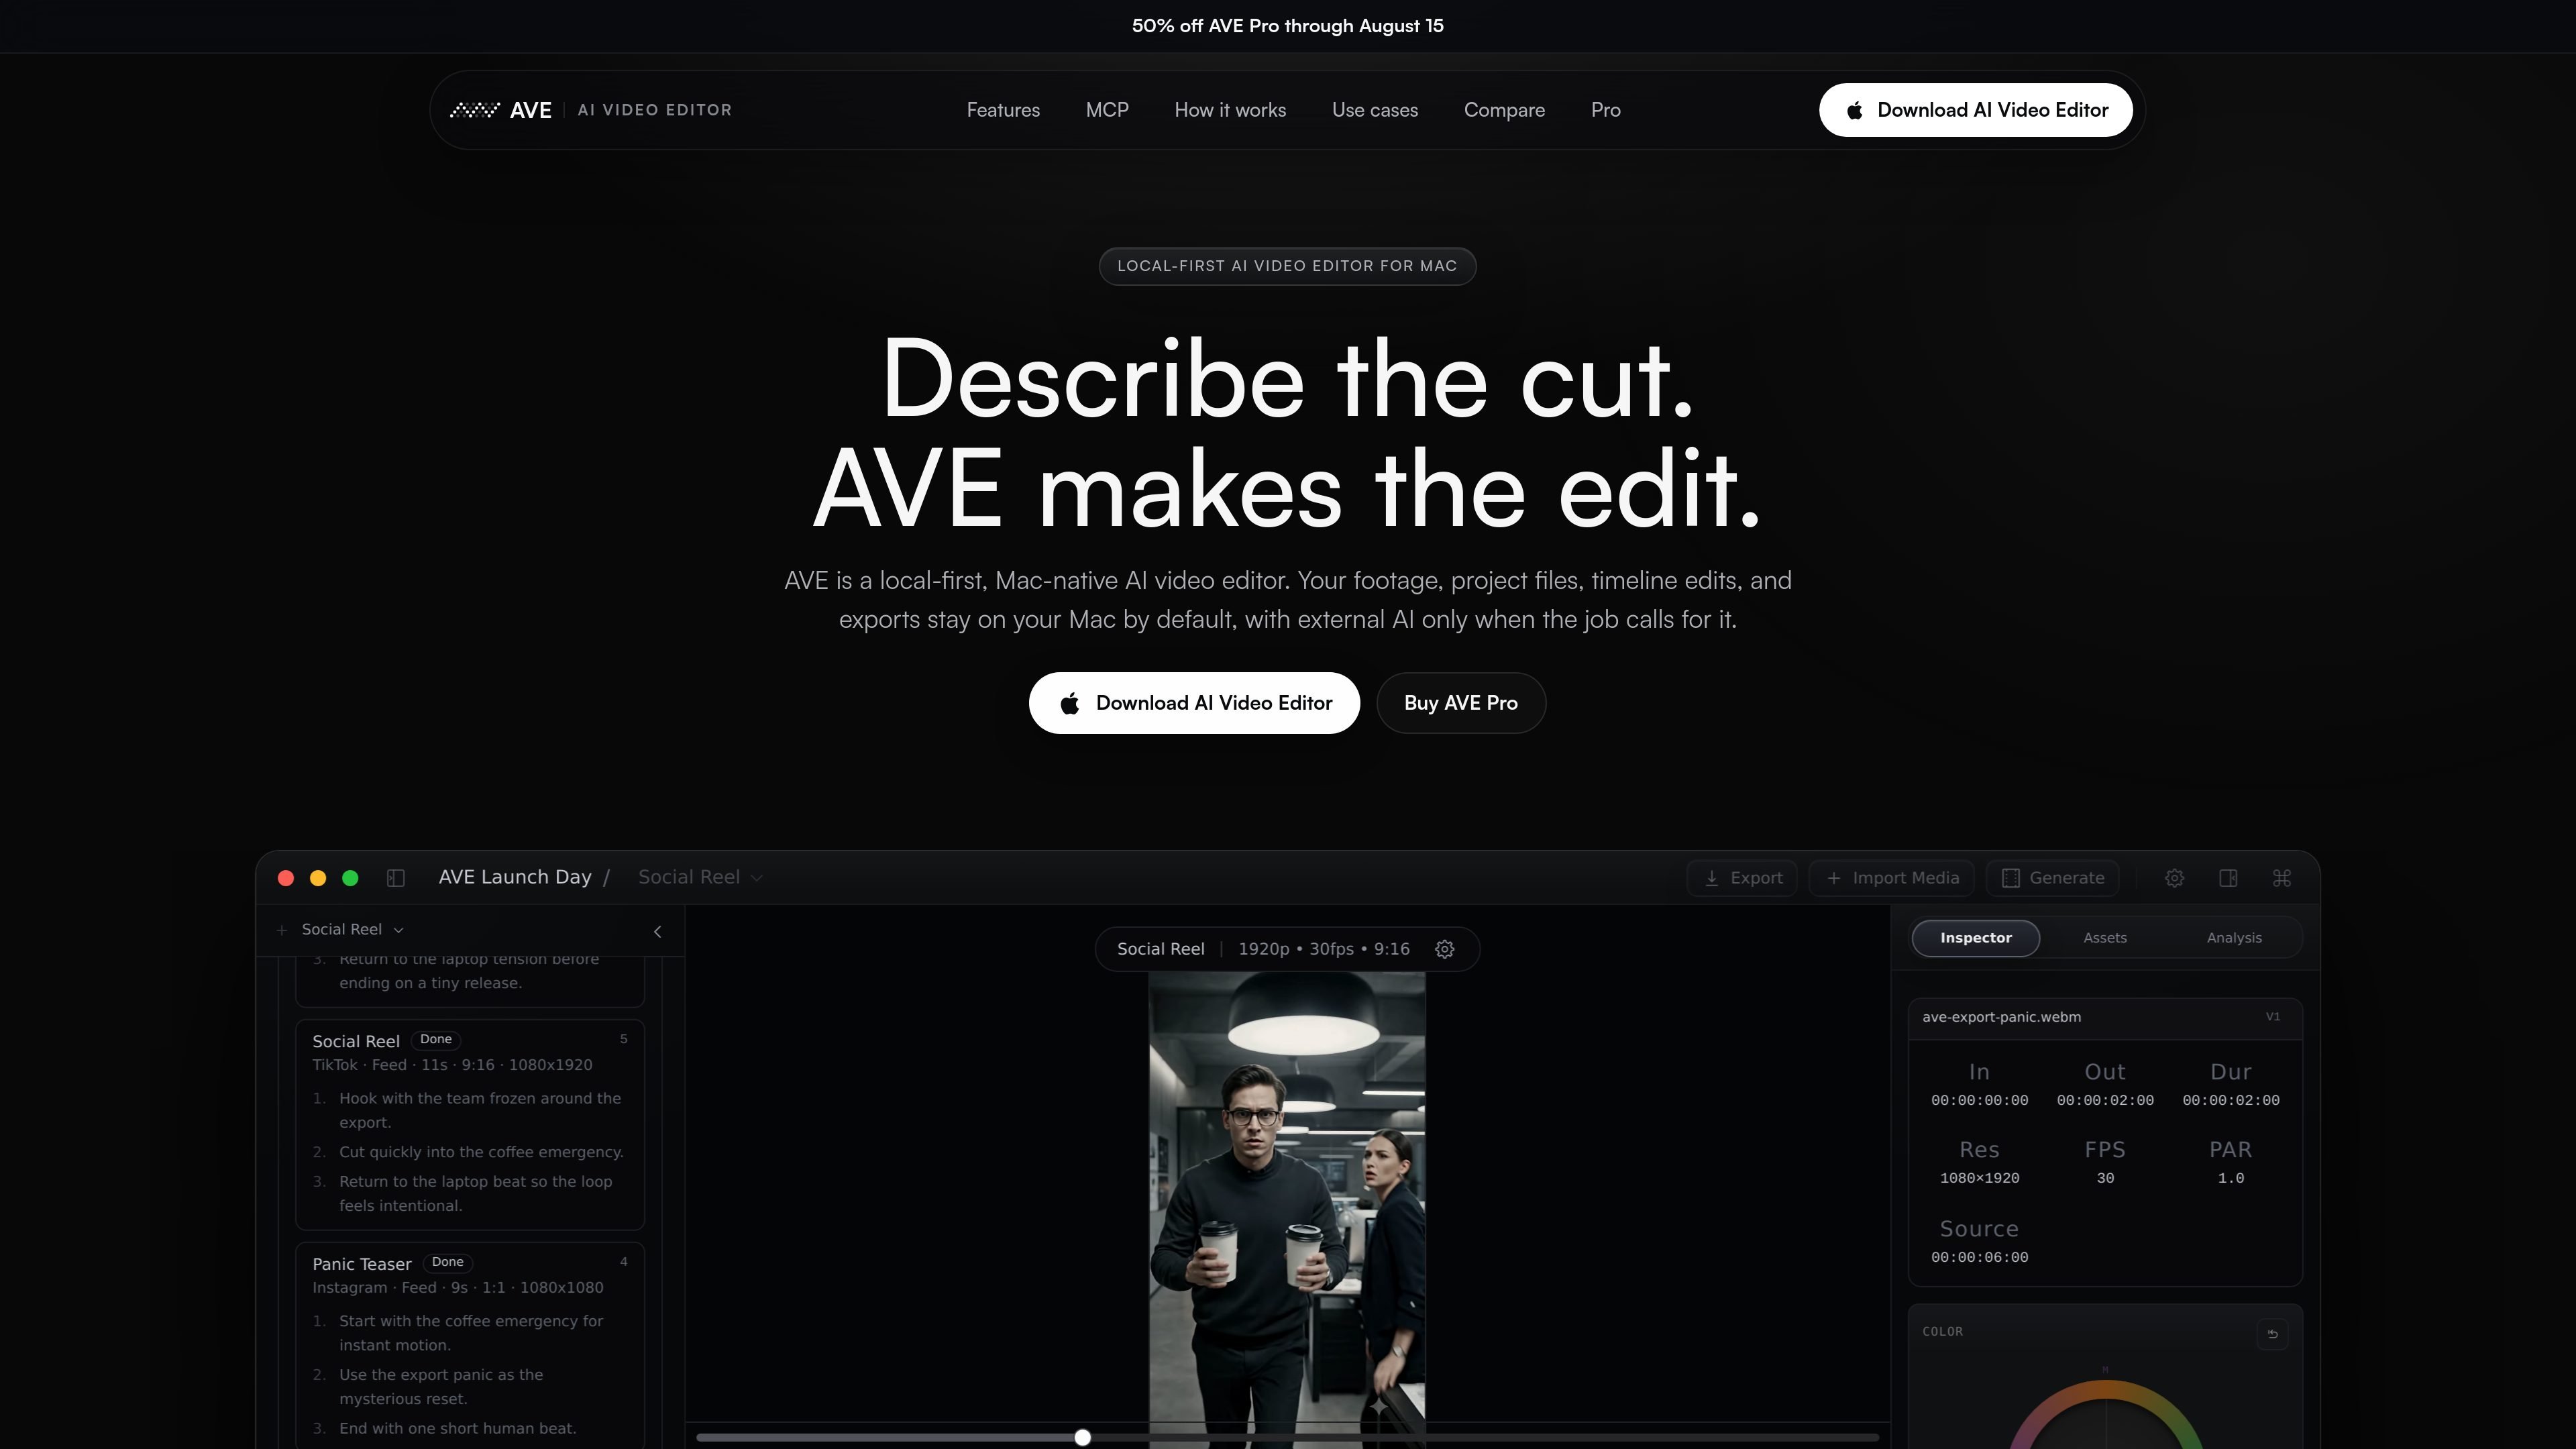The image size is (2576, 1449).
Task: Click the AVE logo in the navbar
Action: (501, 110)
